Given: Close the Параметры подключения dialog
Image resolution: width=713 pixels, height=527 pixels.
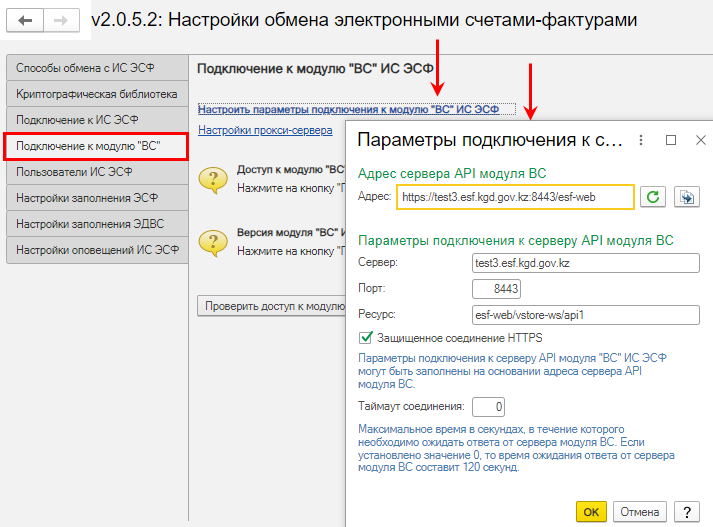Looking at the screenshot, I should [x=701, y=140].
